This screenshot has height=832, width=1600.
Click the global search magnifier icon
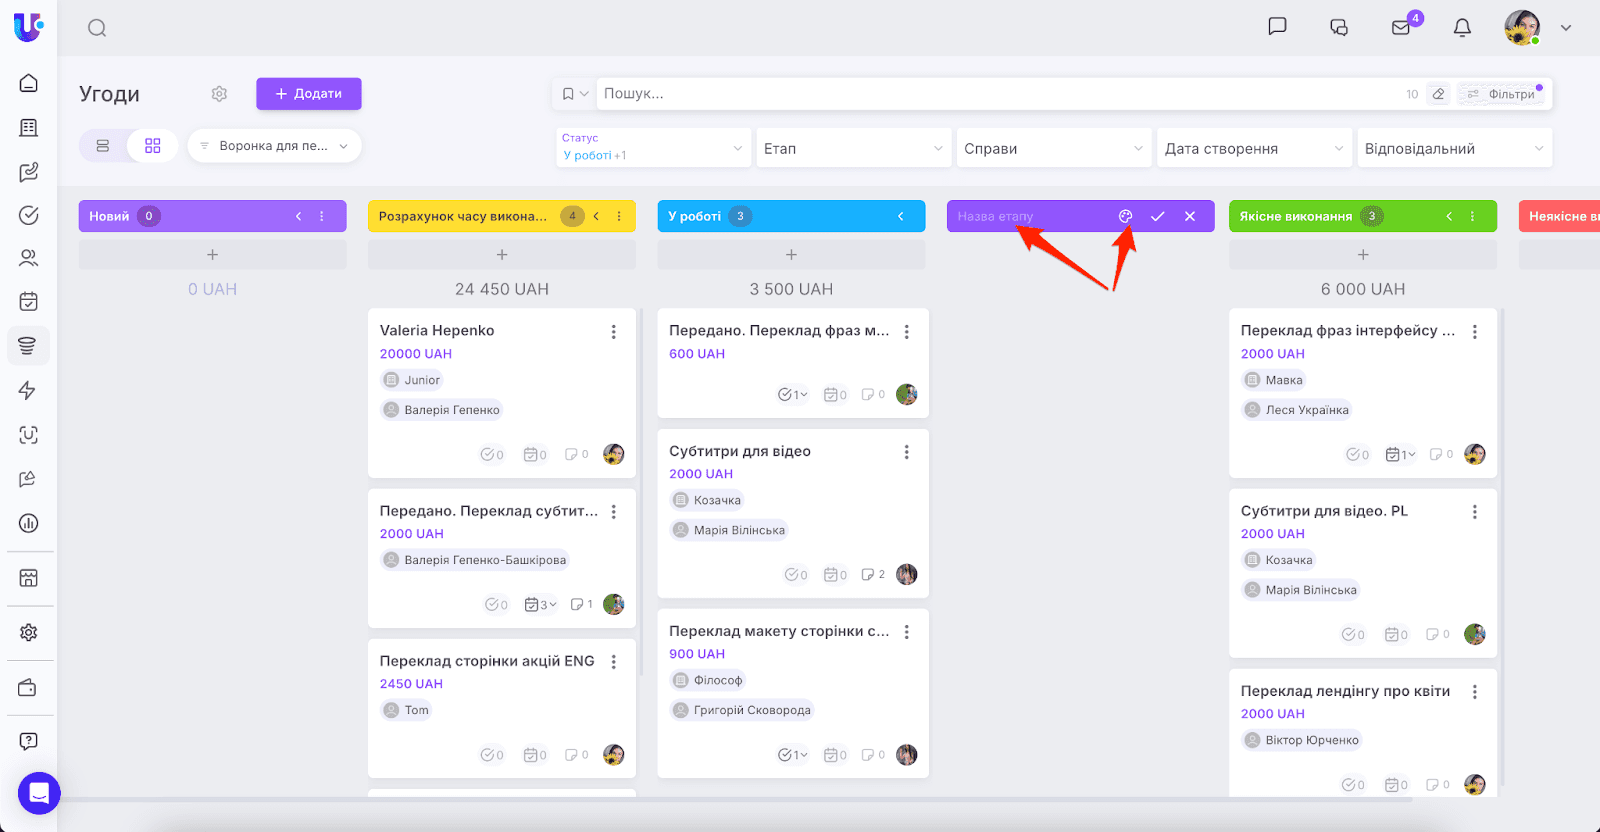pos(97,28)
